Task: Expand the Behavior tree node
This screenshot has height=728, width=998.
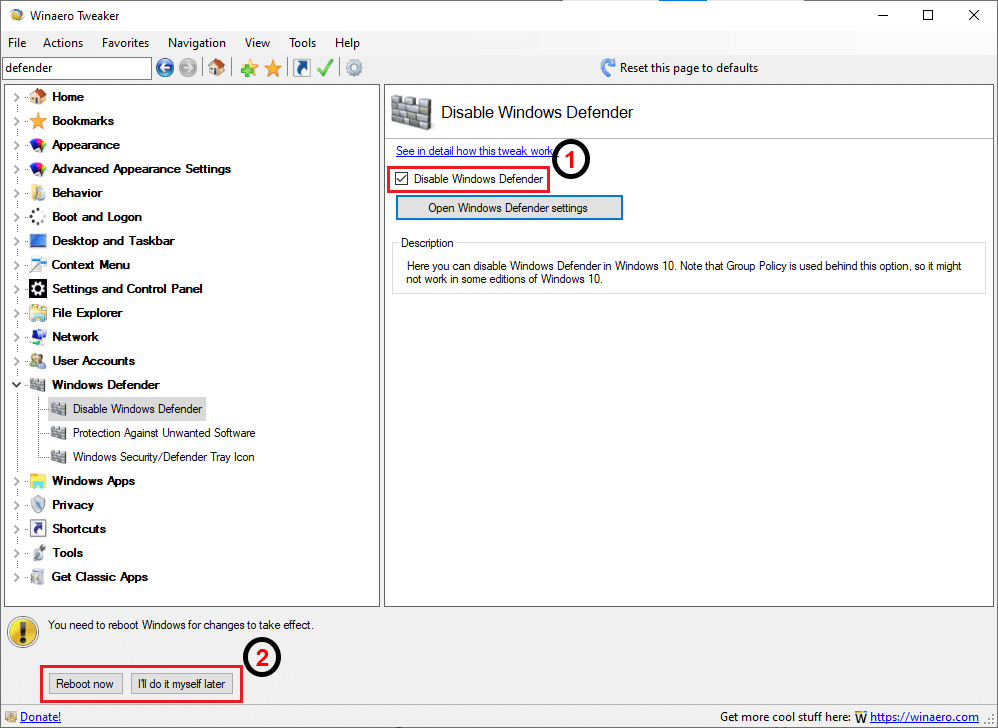Action: pos(17,193)
